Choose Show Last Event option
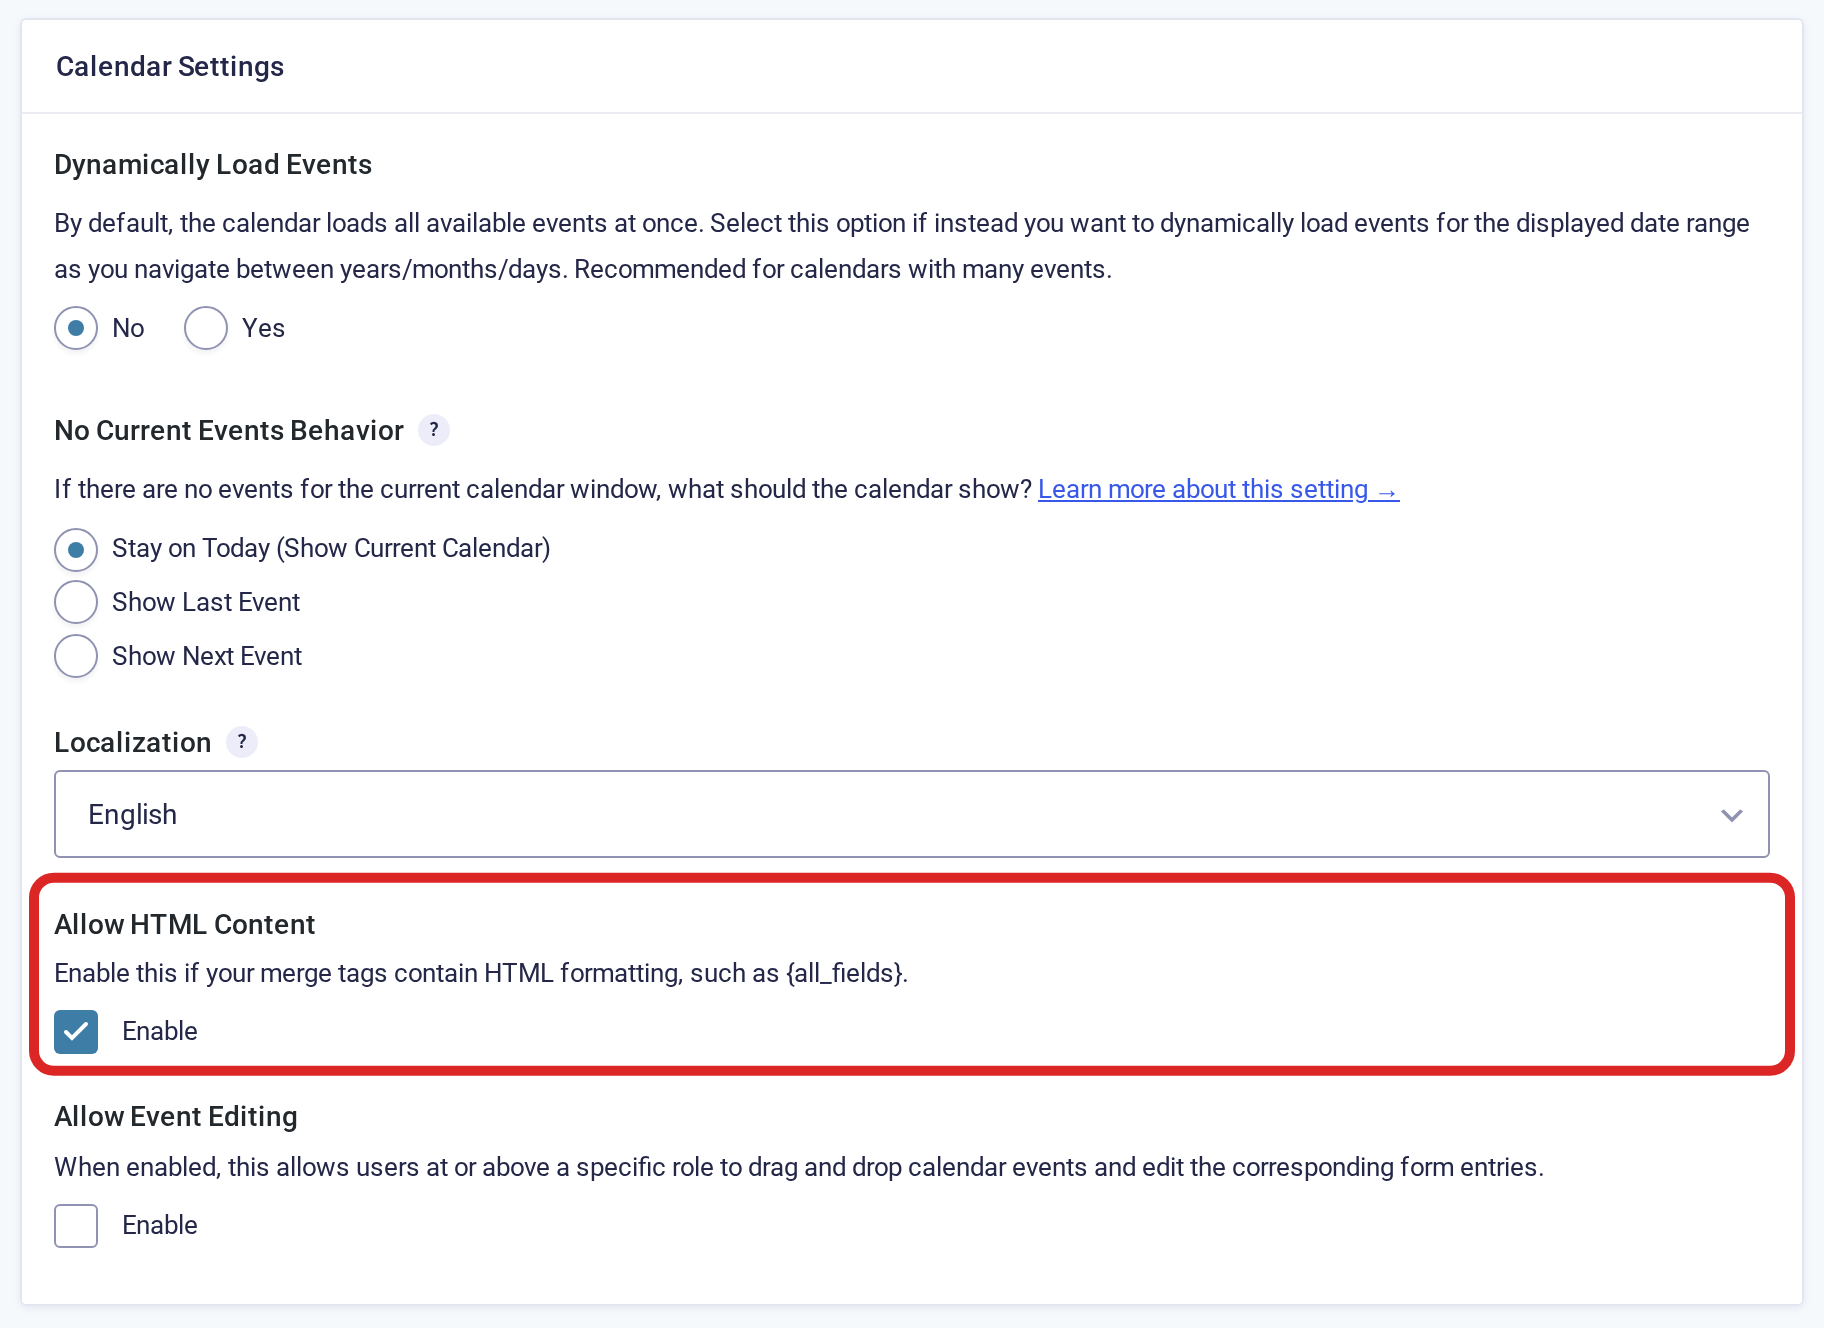This screenshot has height=1328, width=1824. click(76, 602)
